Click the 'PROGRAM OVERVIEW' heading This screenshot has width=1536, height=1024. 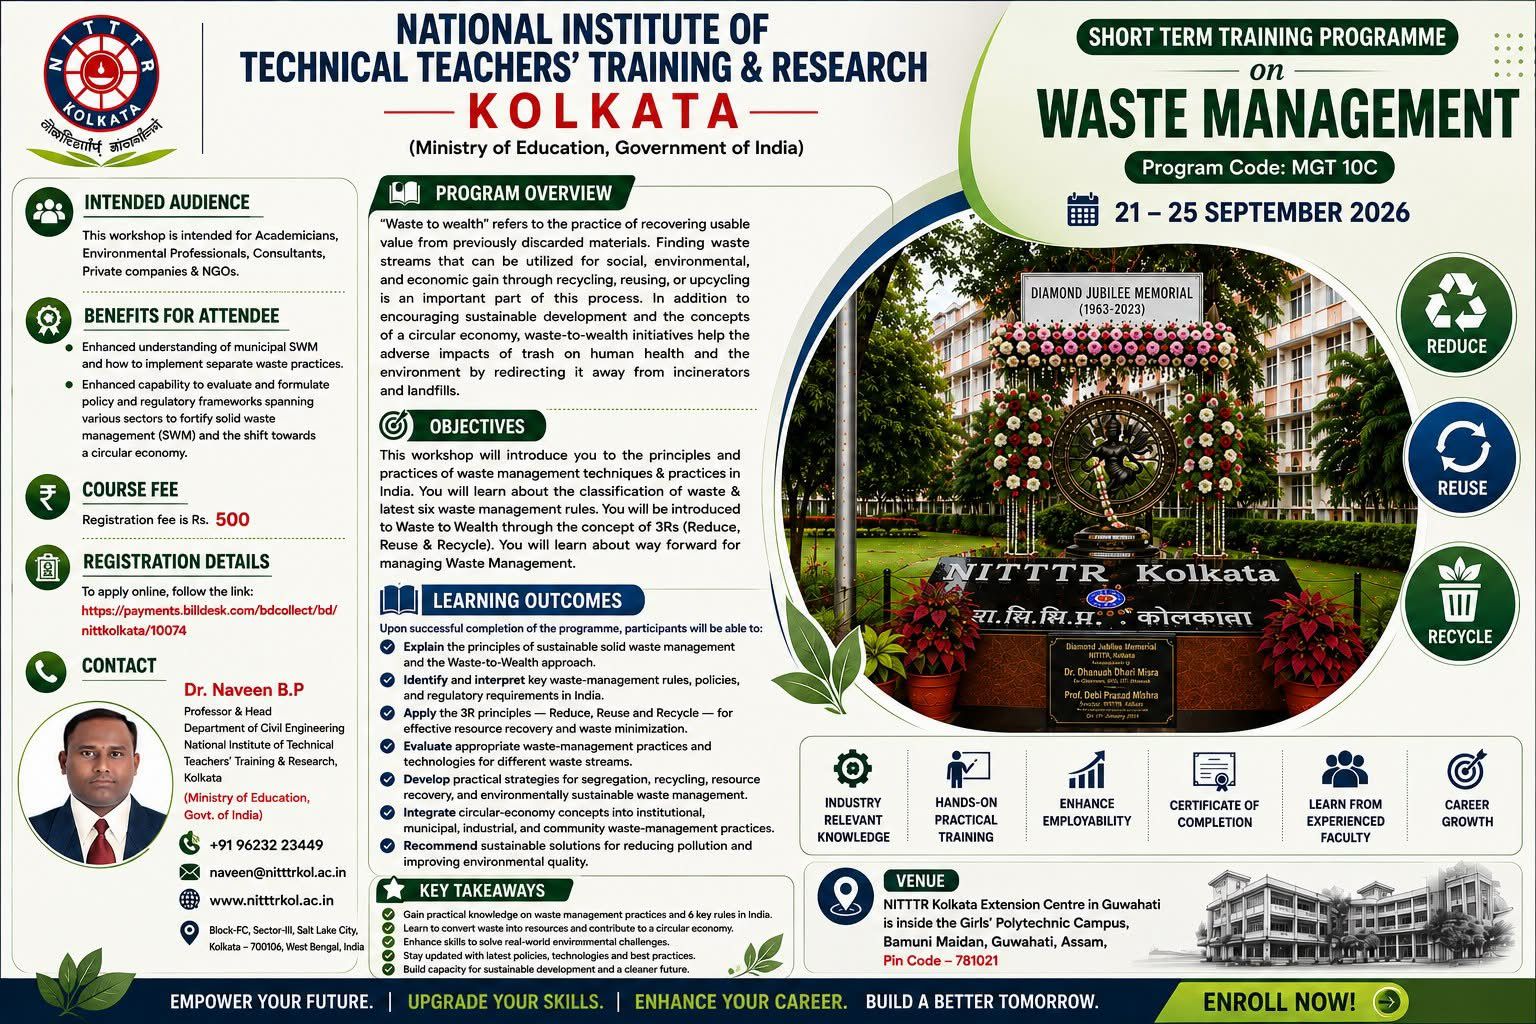(x=523, y=193)
